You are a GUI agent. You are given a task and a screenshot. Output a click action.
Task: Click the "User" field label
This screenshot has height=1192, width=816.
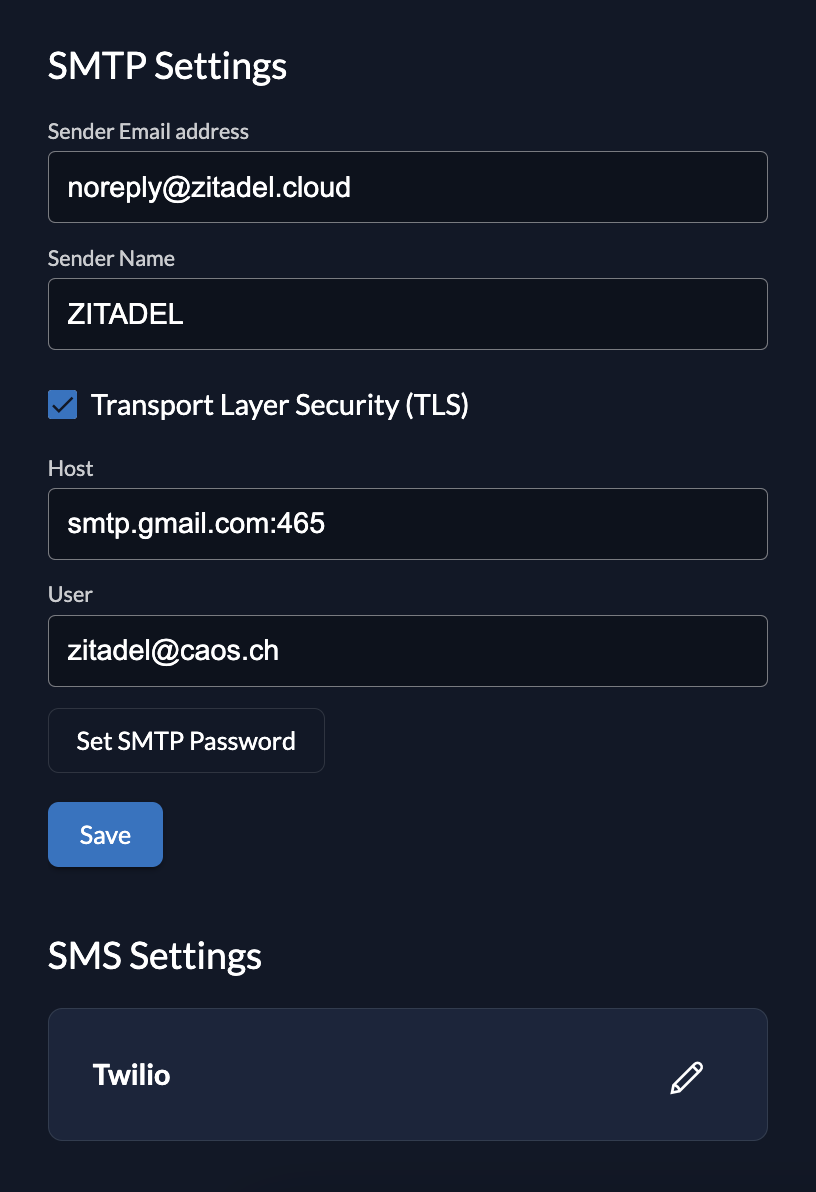pyautogui.click(x=70, y=594)
